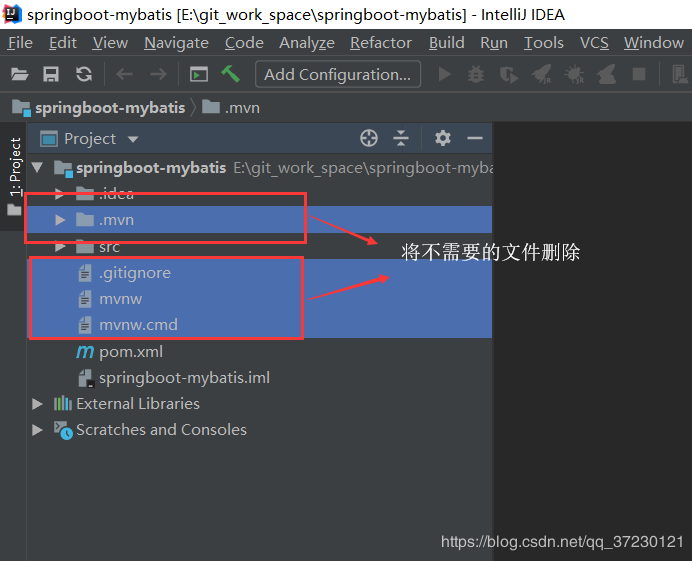692x561 pixels.
Task: Click the IntelliJ IDEA logo in the title bar
Action: (x=12, y=14)
